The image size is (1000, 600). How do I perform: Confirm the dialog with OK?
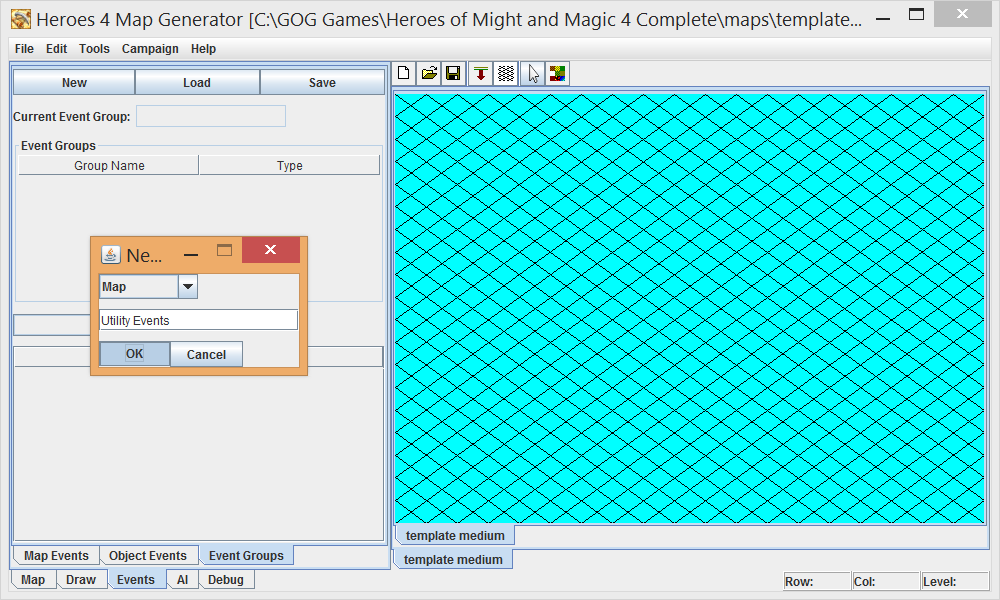[135, 354]
